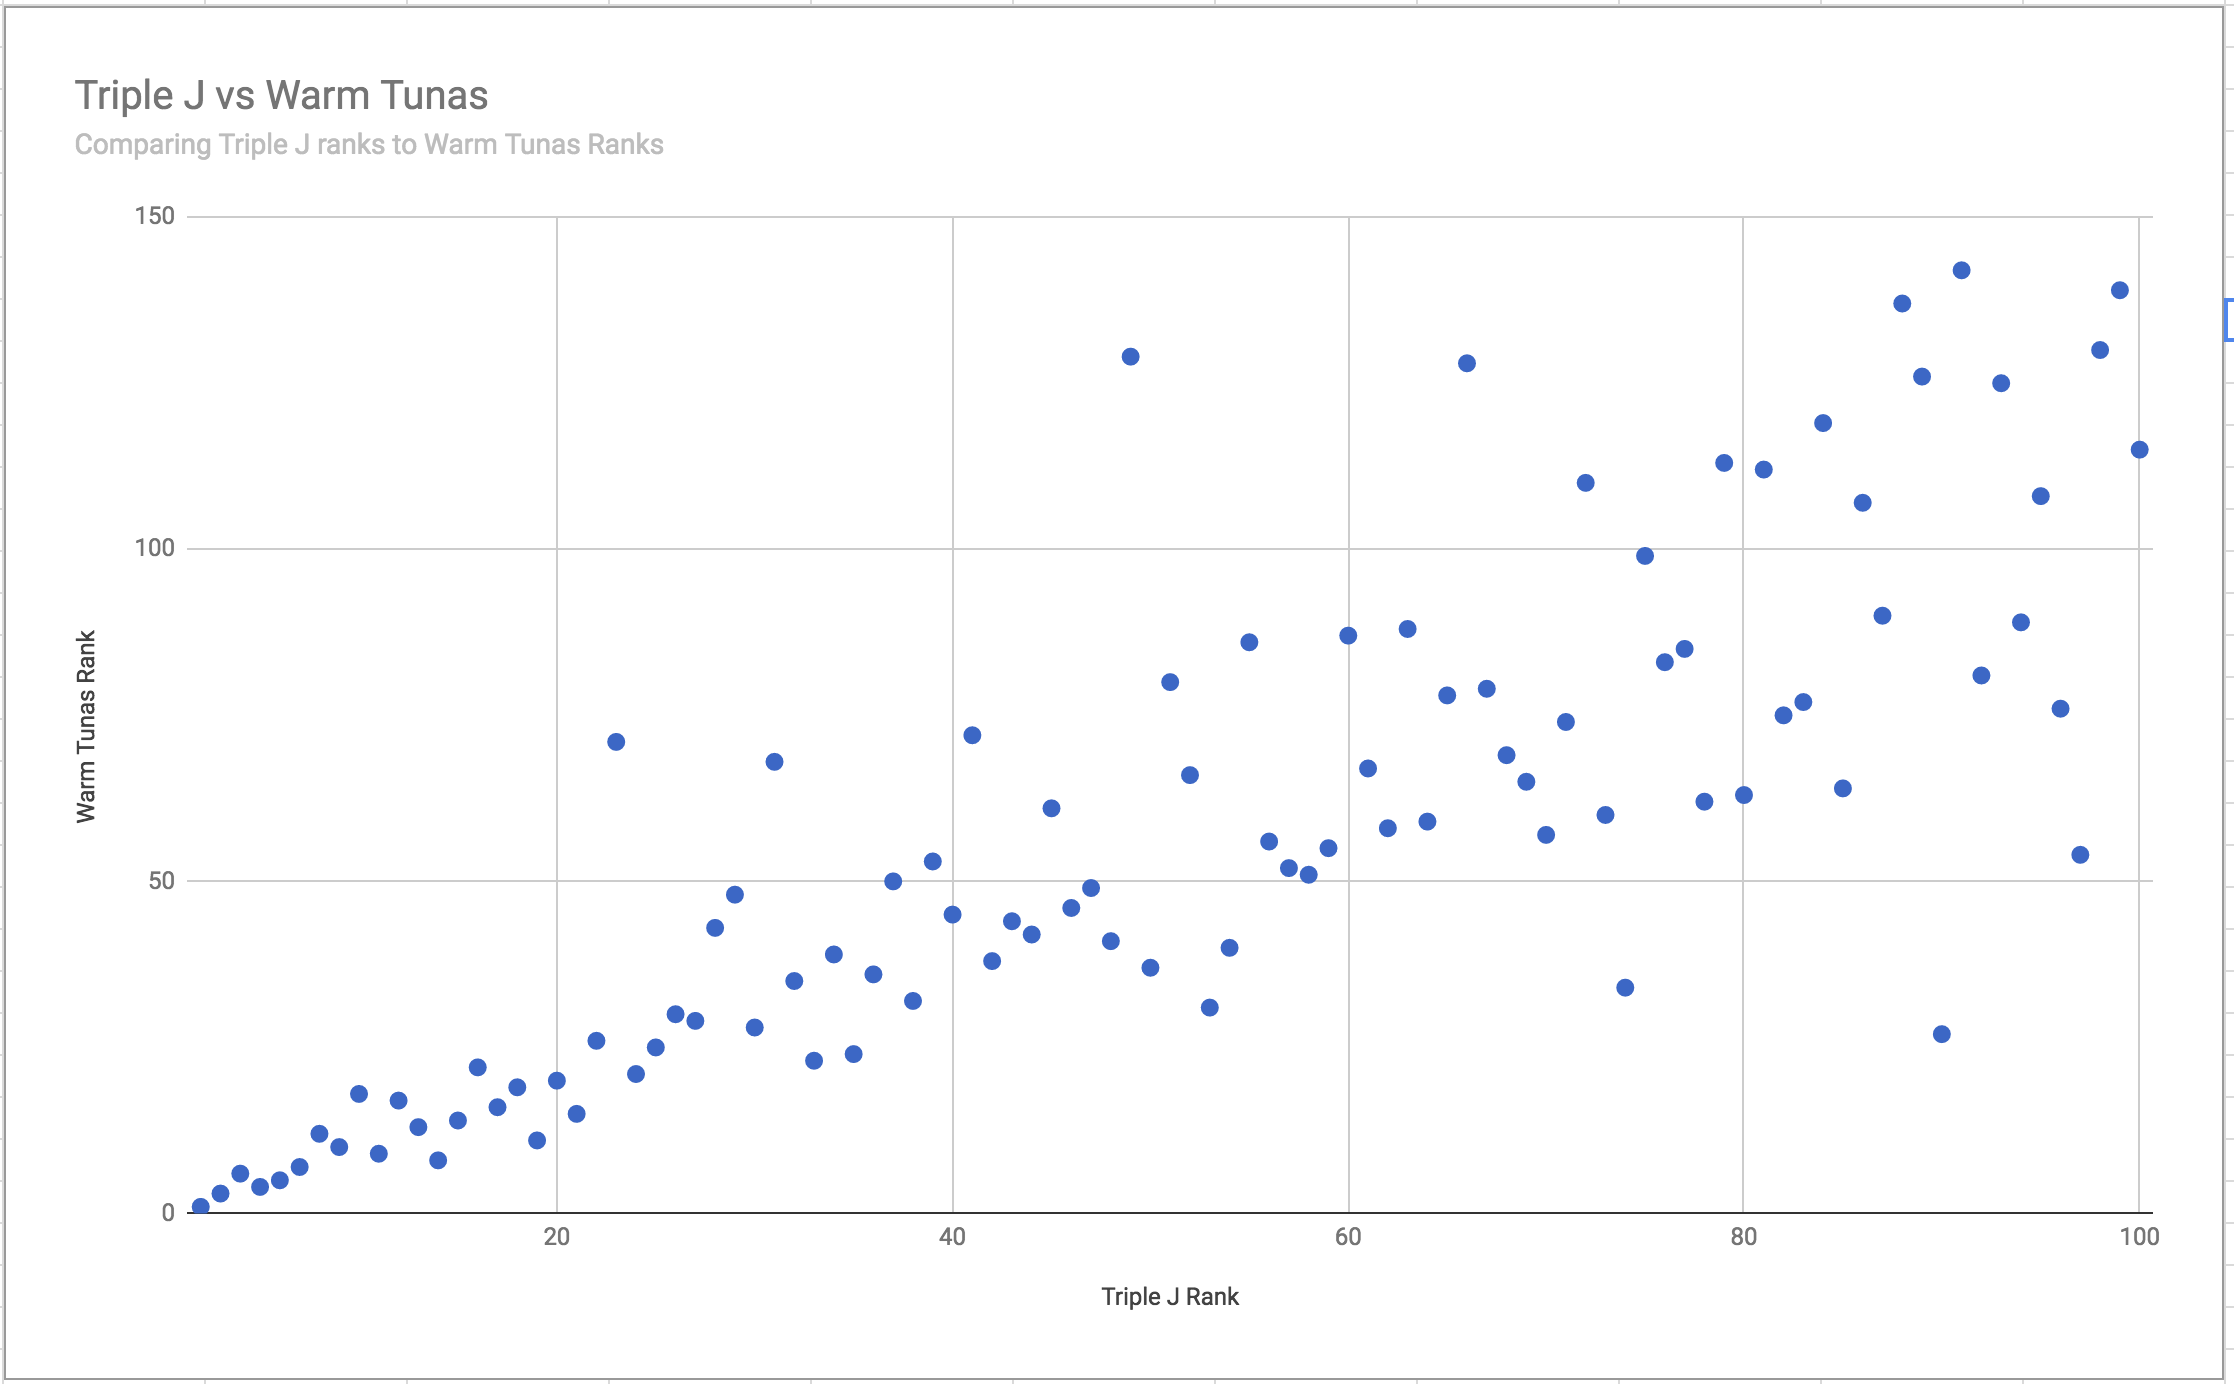Click the chart title 'Triple J vs Warm Tunas'
Image resolution: width=2234 pixels, height=1384 pixels.
click(281, 96)
